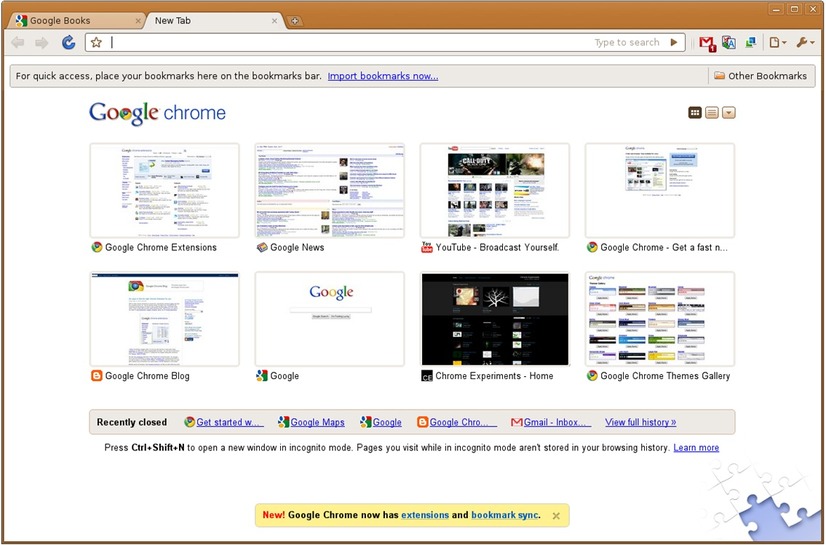The width and height of the screenshot is (826, 545).
Task: Expand the view options dropdown arrow
Action: 729,112
